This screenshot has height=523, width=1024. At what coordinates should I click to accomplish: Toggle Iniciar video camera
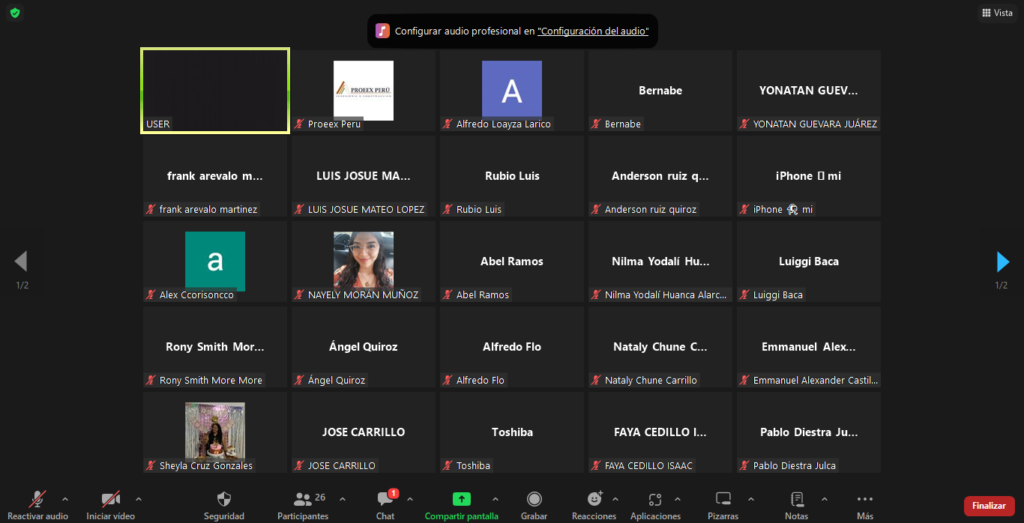[x=110, y=499]
